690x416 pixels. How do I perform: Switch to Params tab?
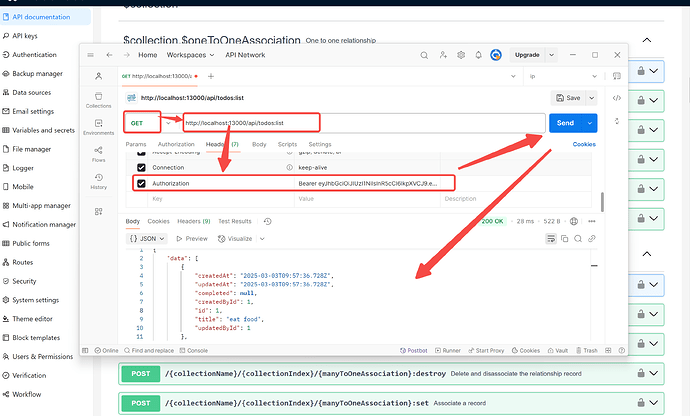[136, 144]
